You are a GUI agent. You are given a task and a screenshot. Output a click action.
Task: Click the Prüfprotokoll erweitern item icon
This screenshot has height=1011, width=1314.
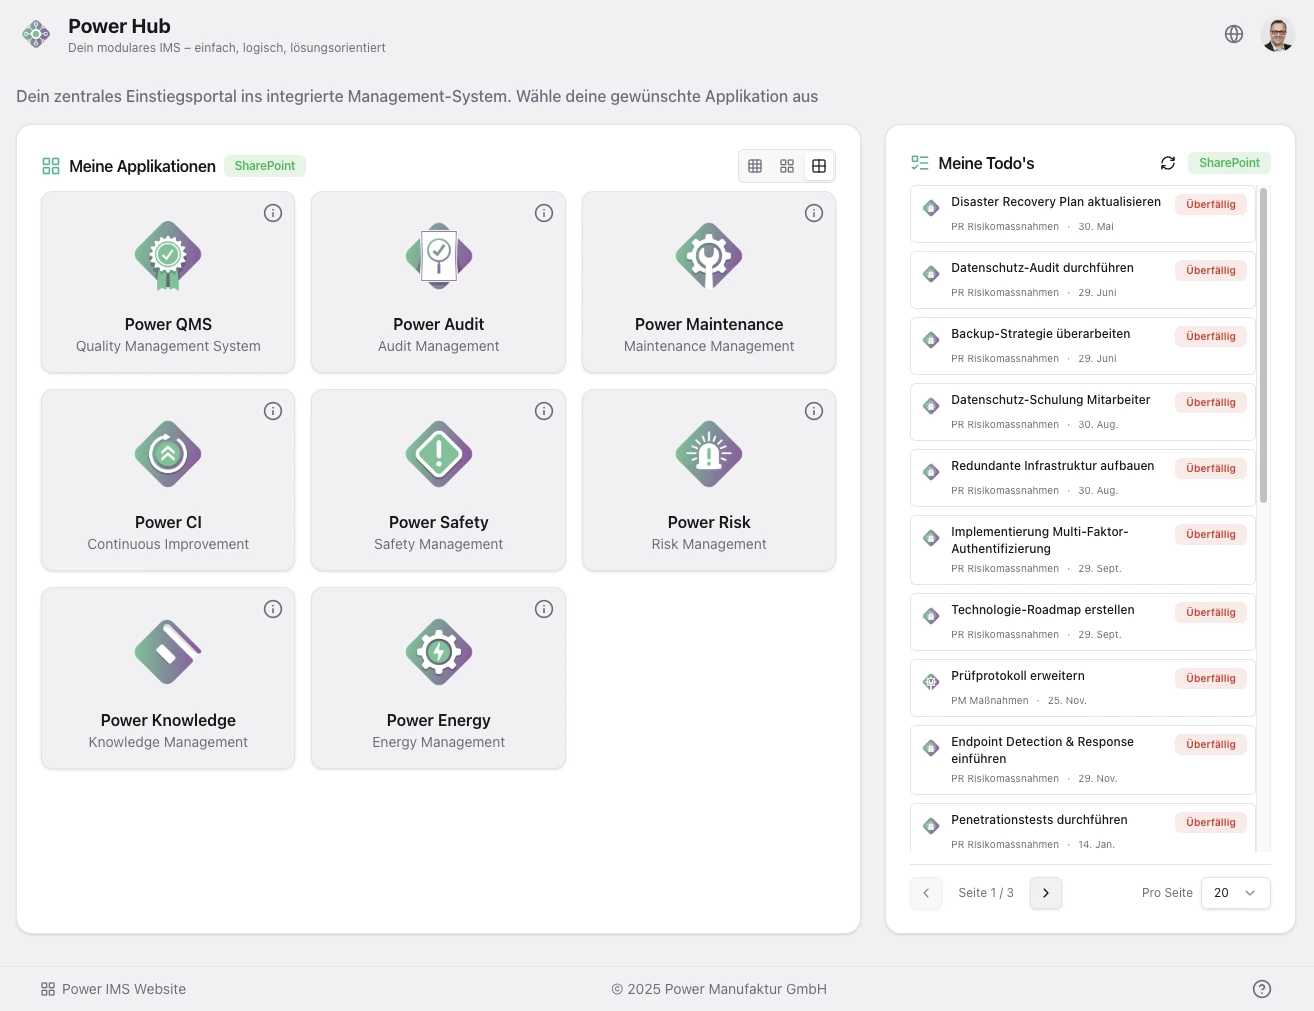pyautogui.click(x=931, y=682)
